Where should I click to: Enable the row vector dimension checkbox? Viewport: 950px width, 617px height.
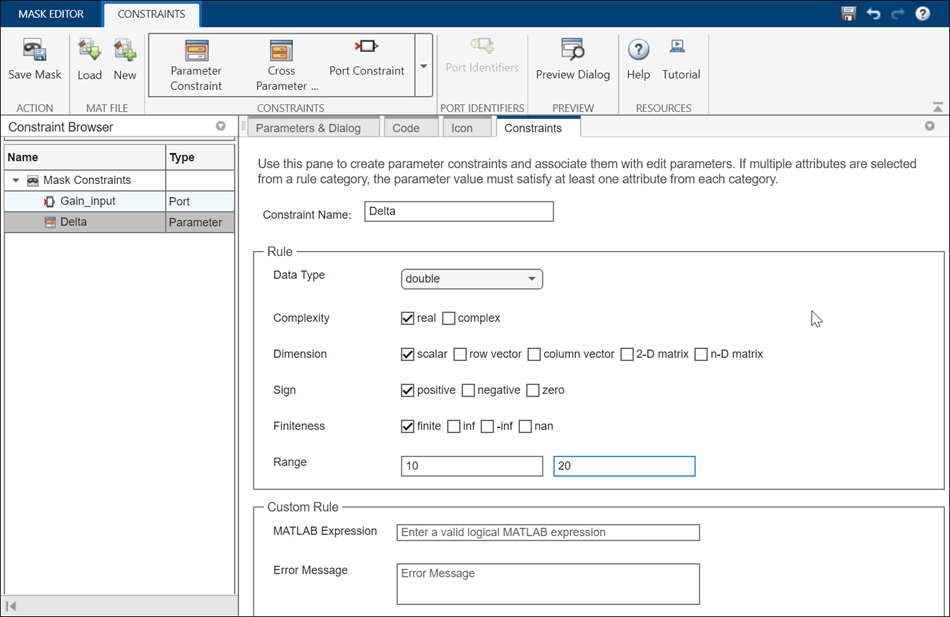point(460,354)
